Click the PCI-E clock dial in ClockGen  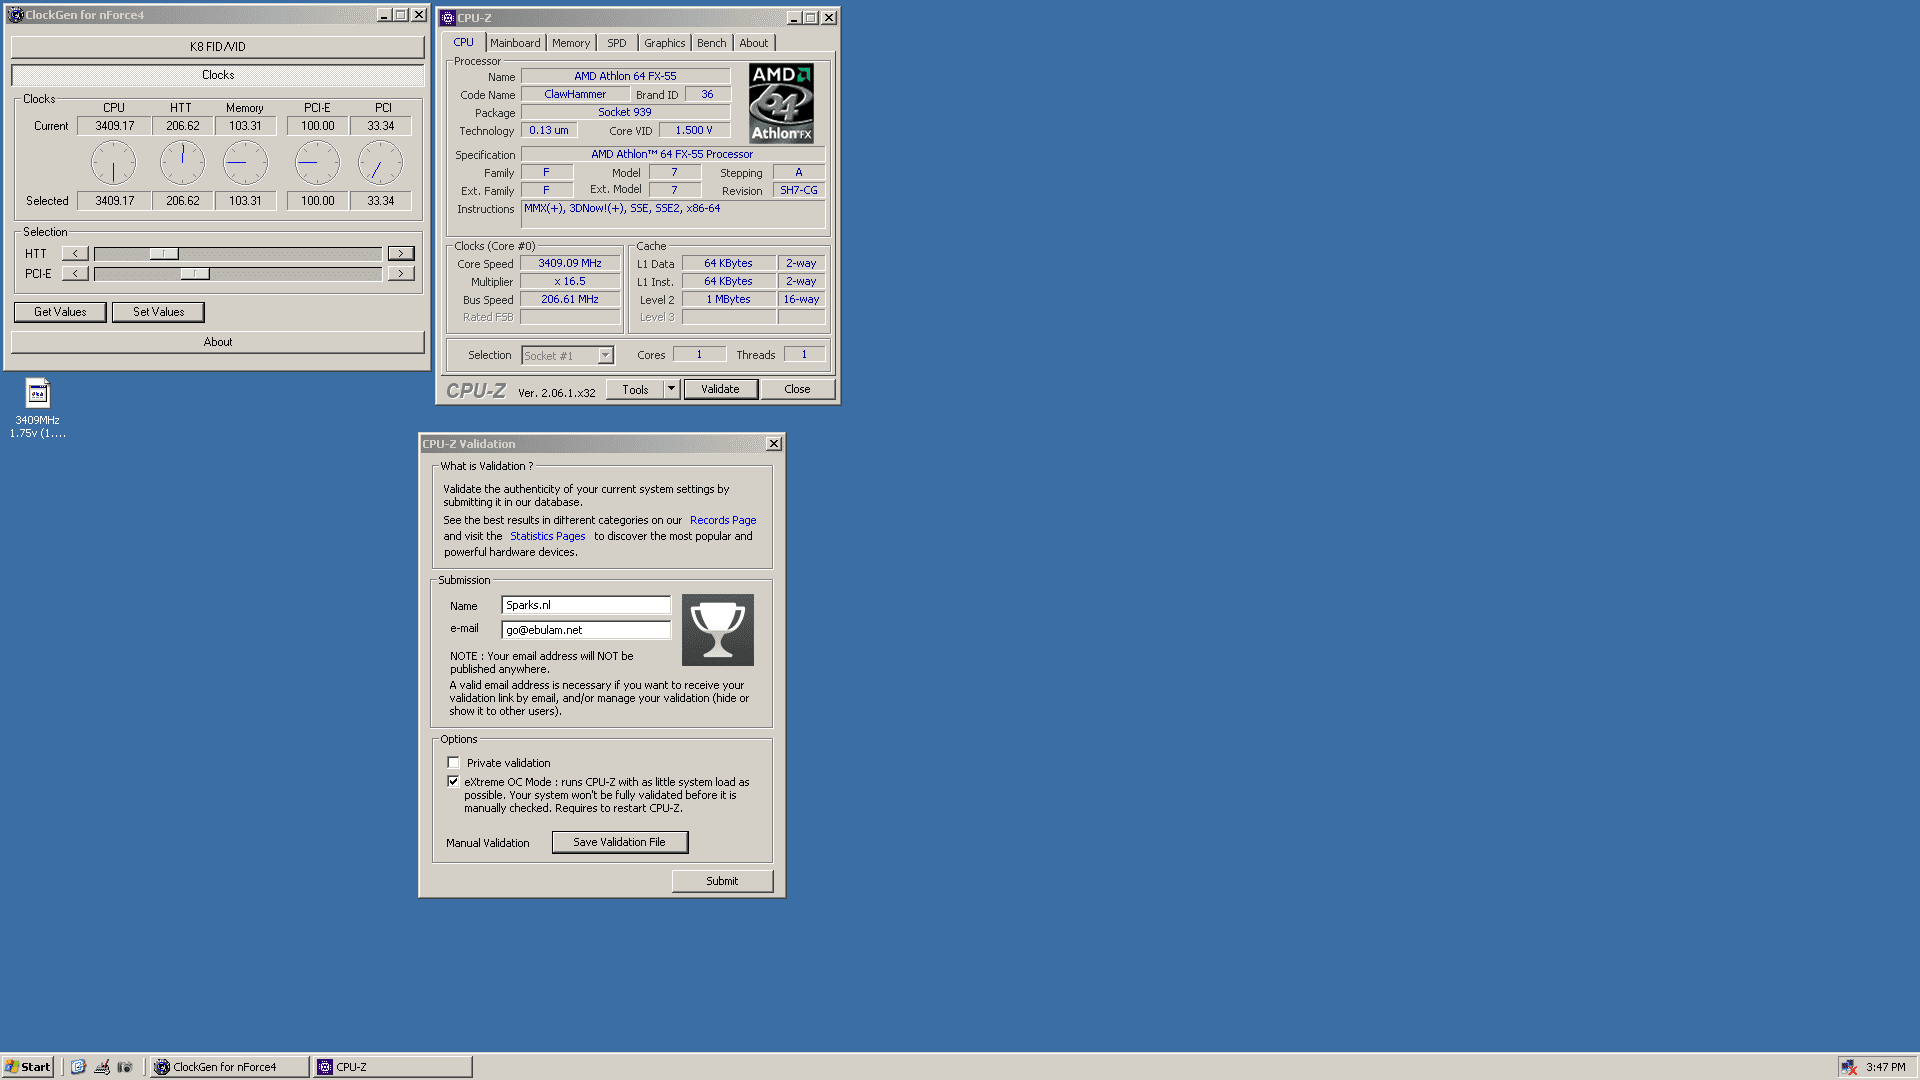click(x=317, y=163)
